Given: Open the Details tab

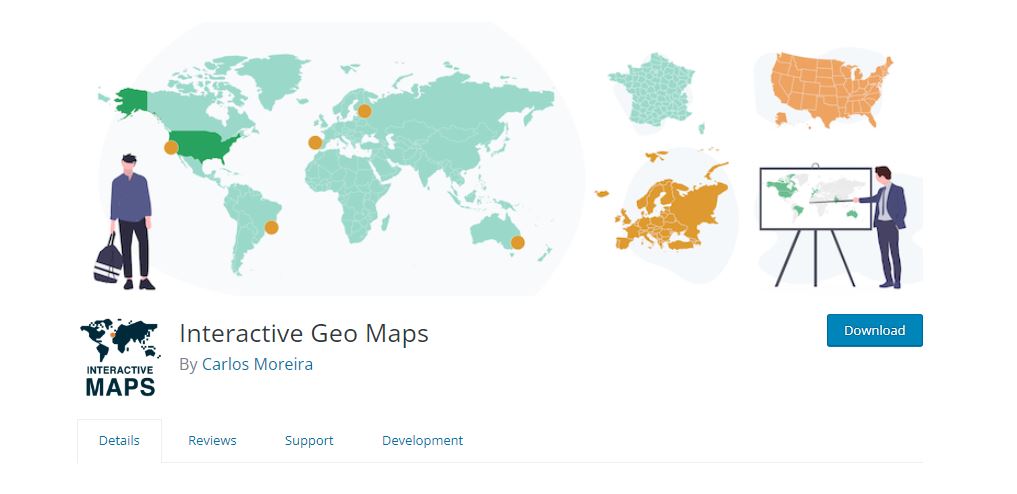Looking at the screenshot, I should pos(119,441).
